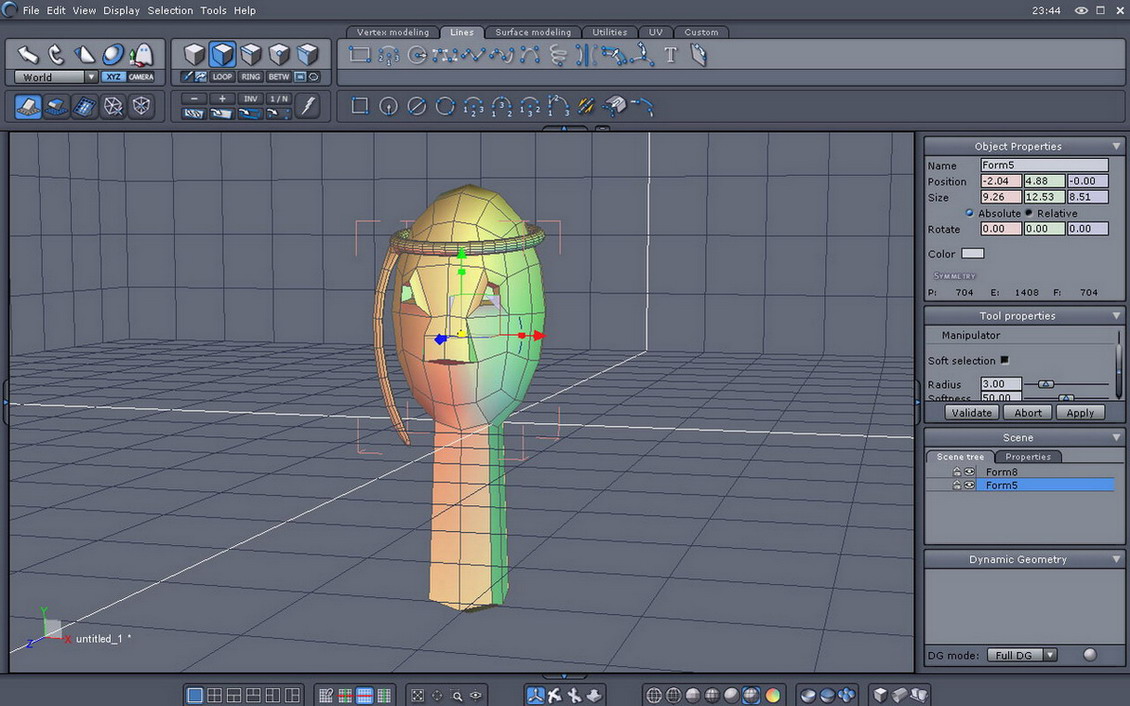The width and height of the screenshot is (1130, 706).
Task: Enable the edge selection mode cube icon
Action: click(x=249, y=54)
